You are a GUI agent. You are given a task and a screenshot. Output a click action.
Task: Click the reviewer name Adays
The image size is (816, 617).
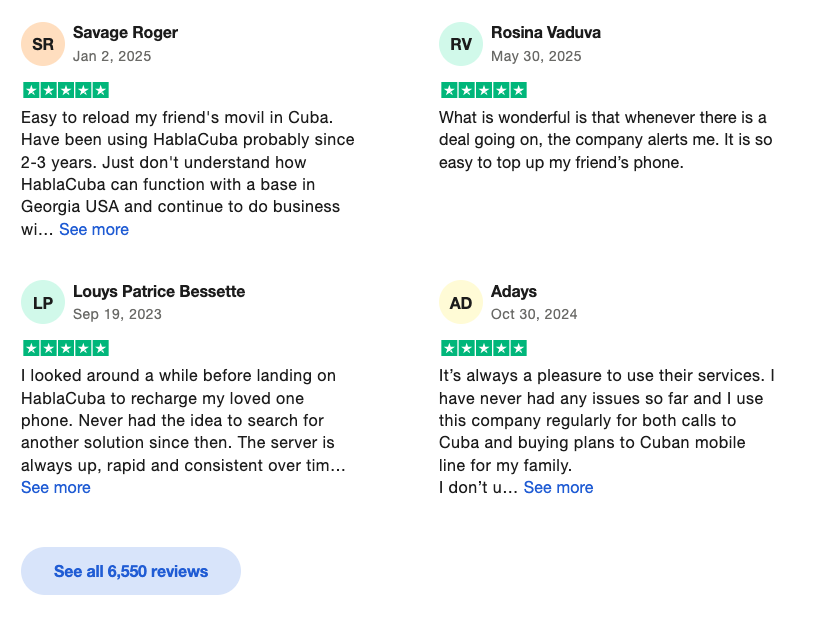(x=514, y=291)
